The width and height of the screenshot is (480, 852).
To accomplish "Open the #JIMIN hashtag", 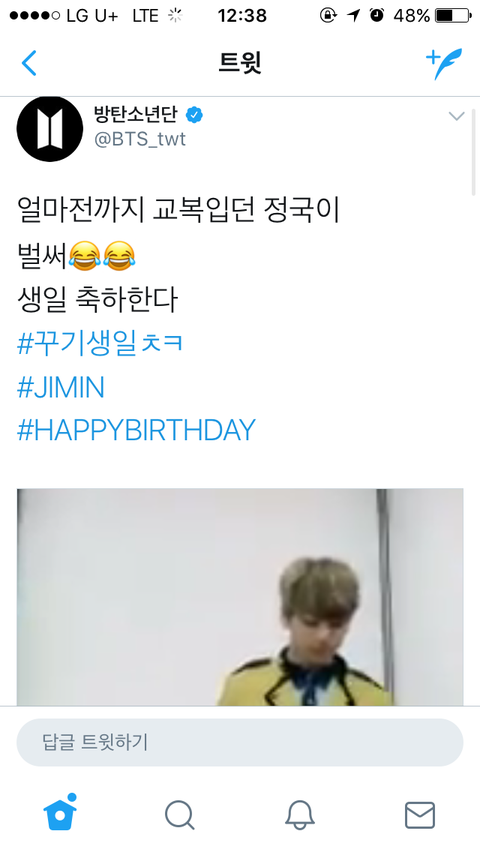I will click(61, 388).
